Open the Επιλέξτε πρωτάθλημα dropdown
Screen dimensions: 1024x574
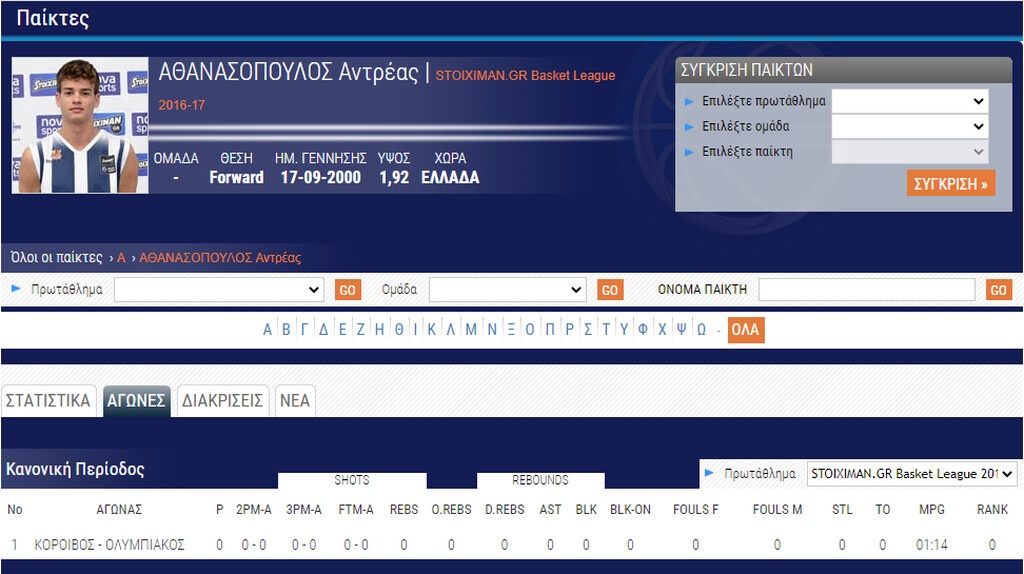(909, 101)
